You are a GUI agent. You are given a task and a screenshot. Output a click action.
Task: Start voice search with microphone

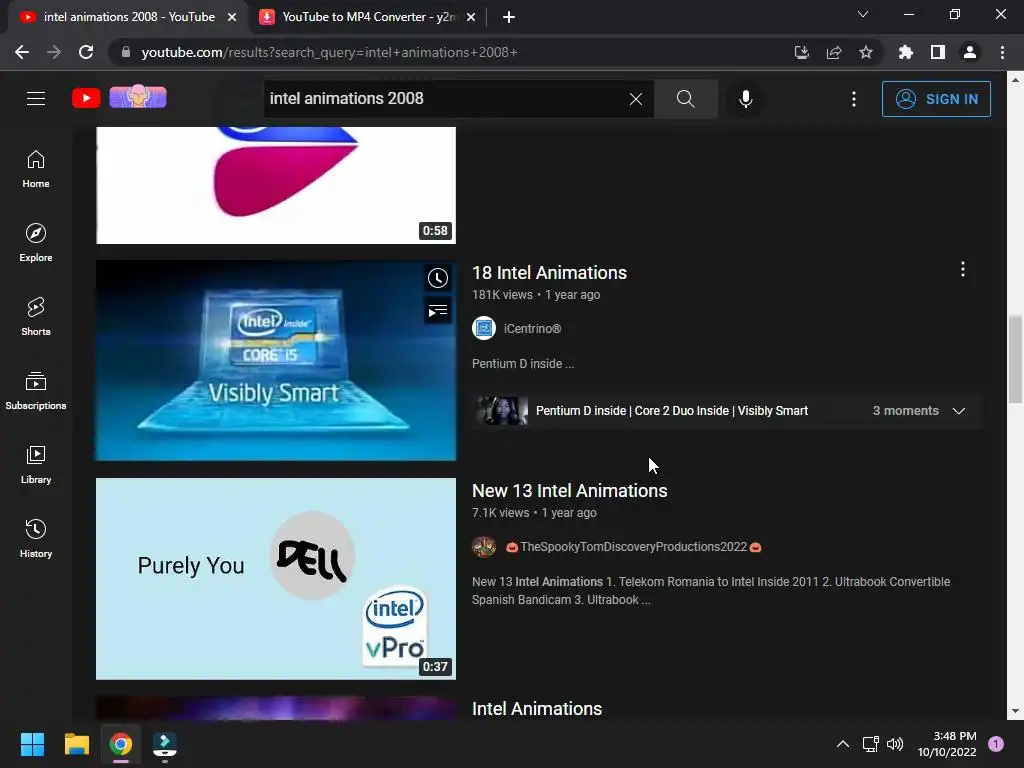pyautogui.click(x=745, y=99)
